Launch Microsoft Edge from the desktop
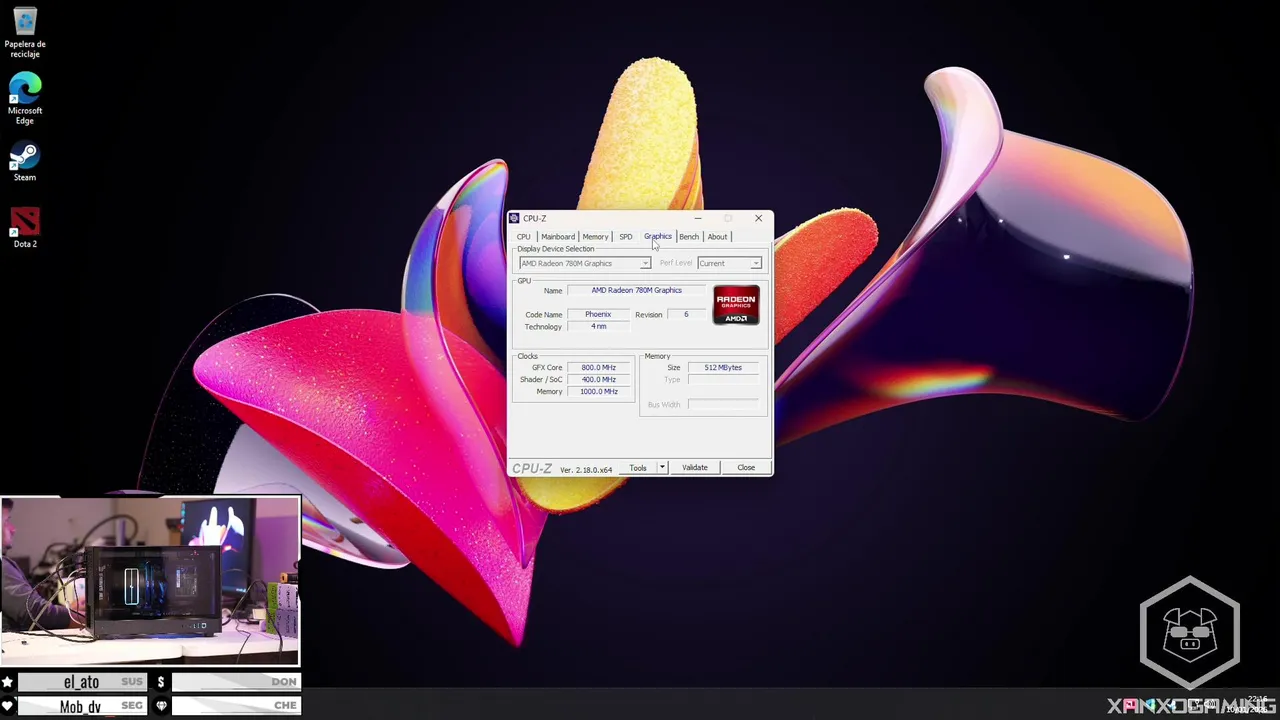1280x720 pixels. click(x=25, y=99)
